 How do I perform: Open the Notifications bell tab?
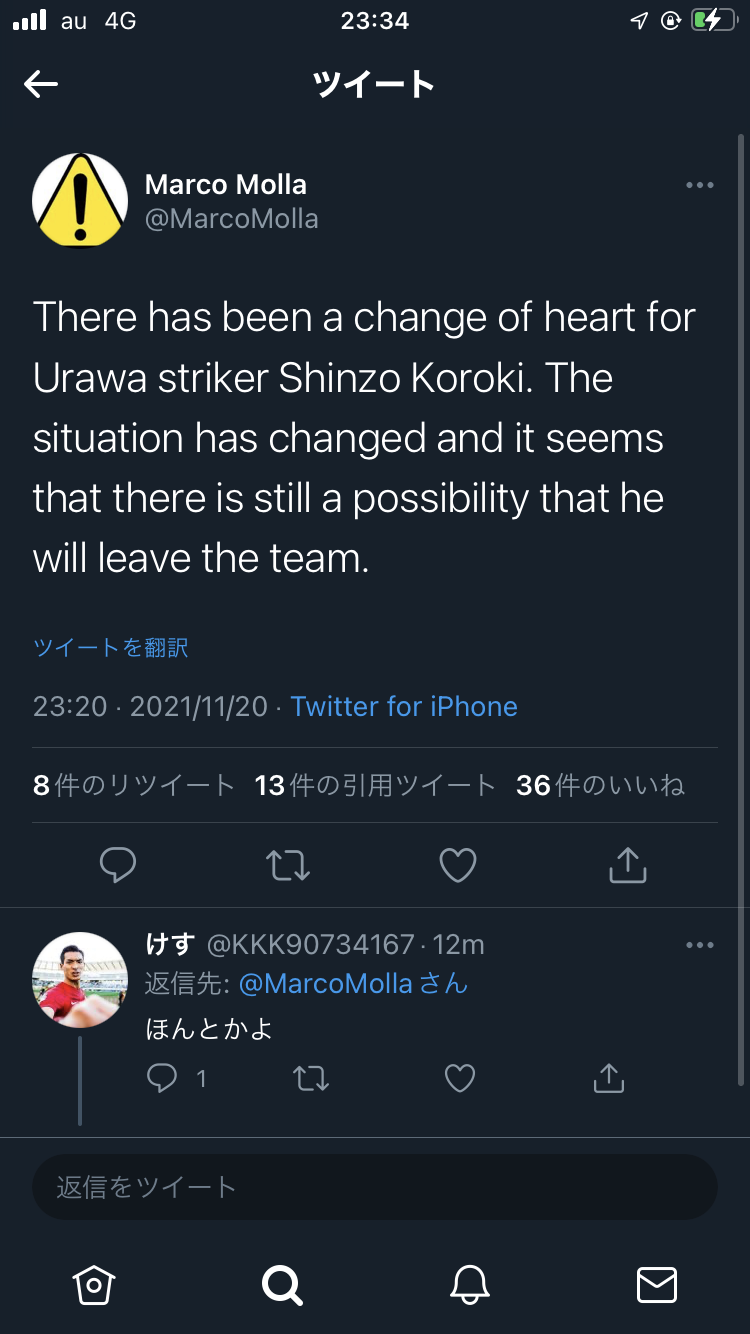pyautogui.click(x=470, y=1284)
